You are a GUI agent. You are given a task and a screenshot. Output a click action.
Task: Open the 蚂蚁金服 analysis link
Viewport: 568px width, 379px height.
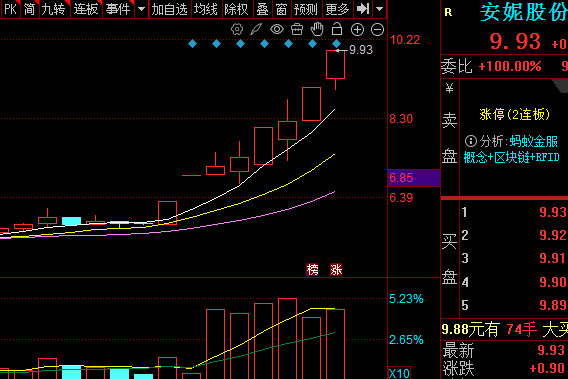pyautogui.click(x=533, y=141)
